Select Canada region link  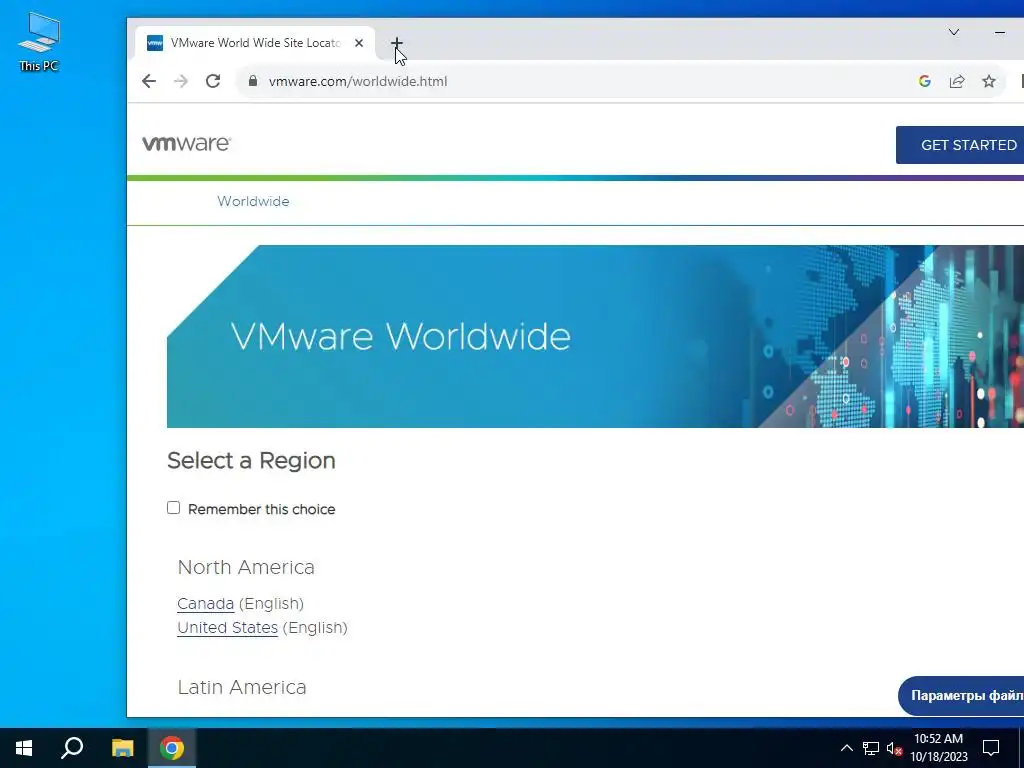[x=206, y=603]
